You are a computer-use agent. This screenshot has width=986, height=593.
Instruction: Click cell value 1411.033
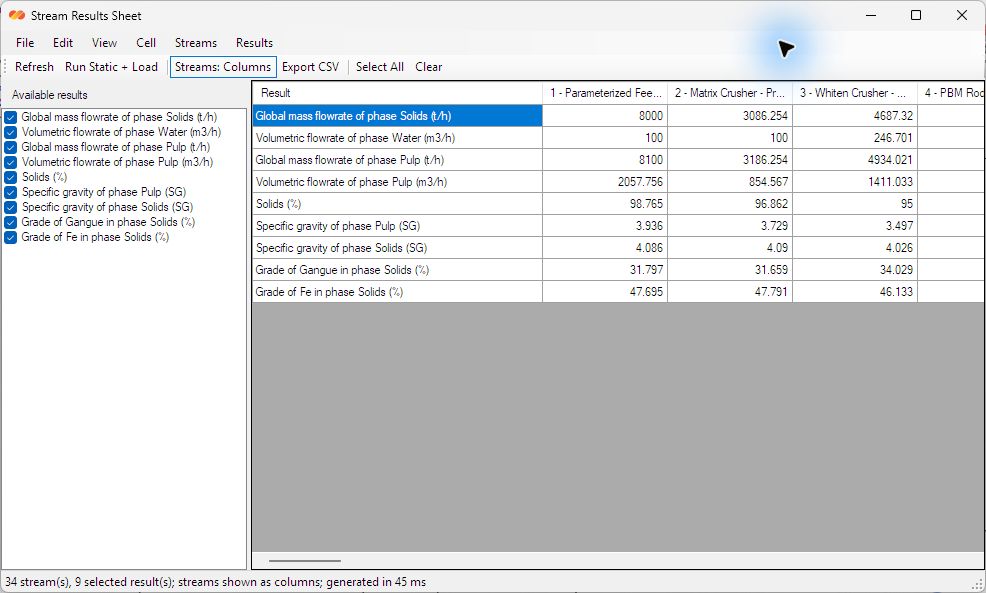tap(855, 182)
